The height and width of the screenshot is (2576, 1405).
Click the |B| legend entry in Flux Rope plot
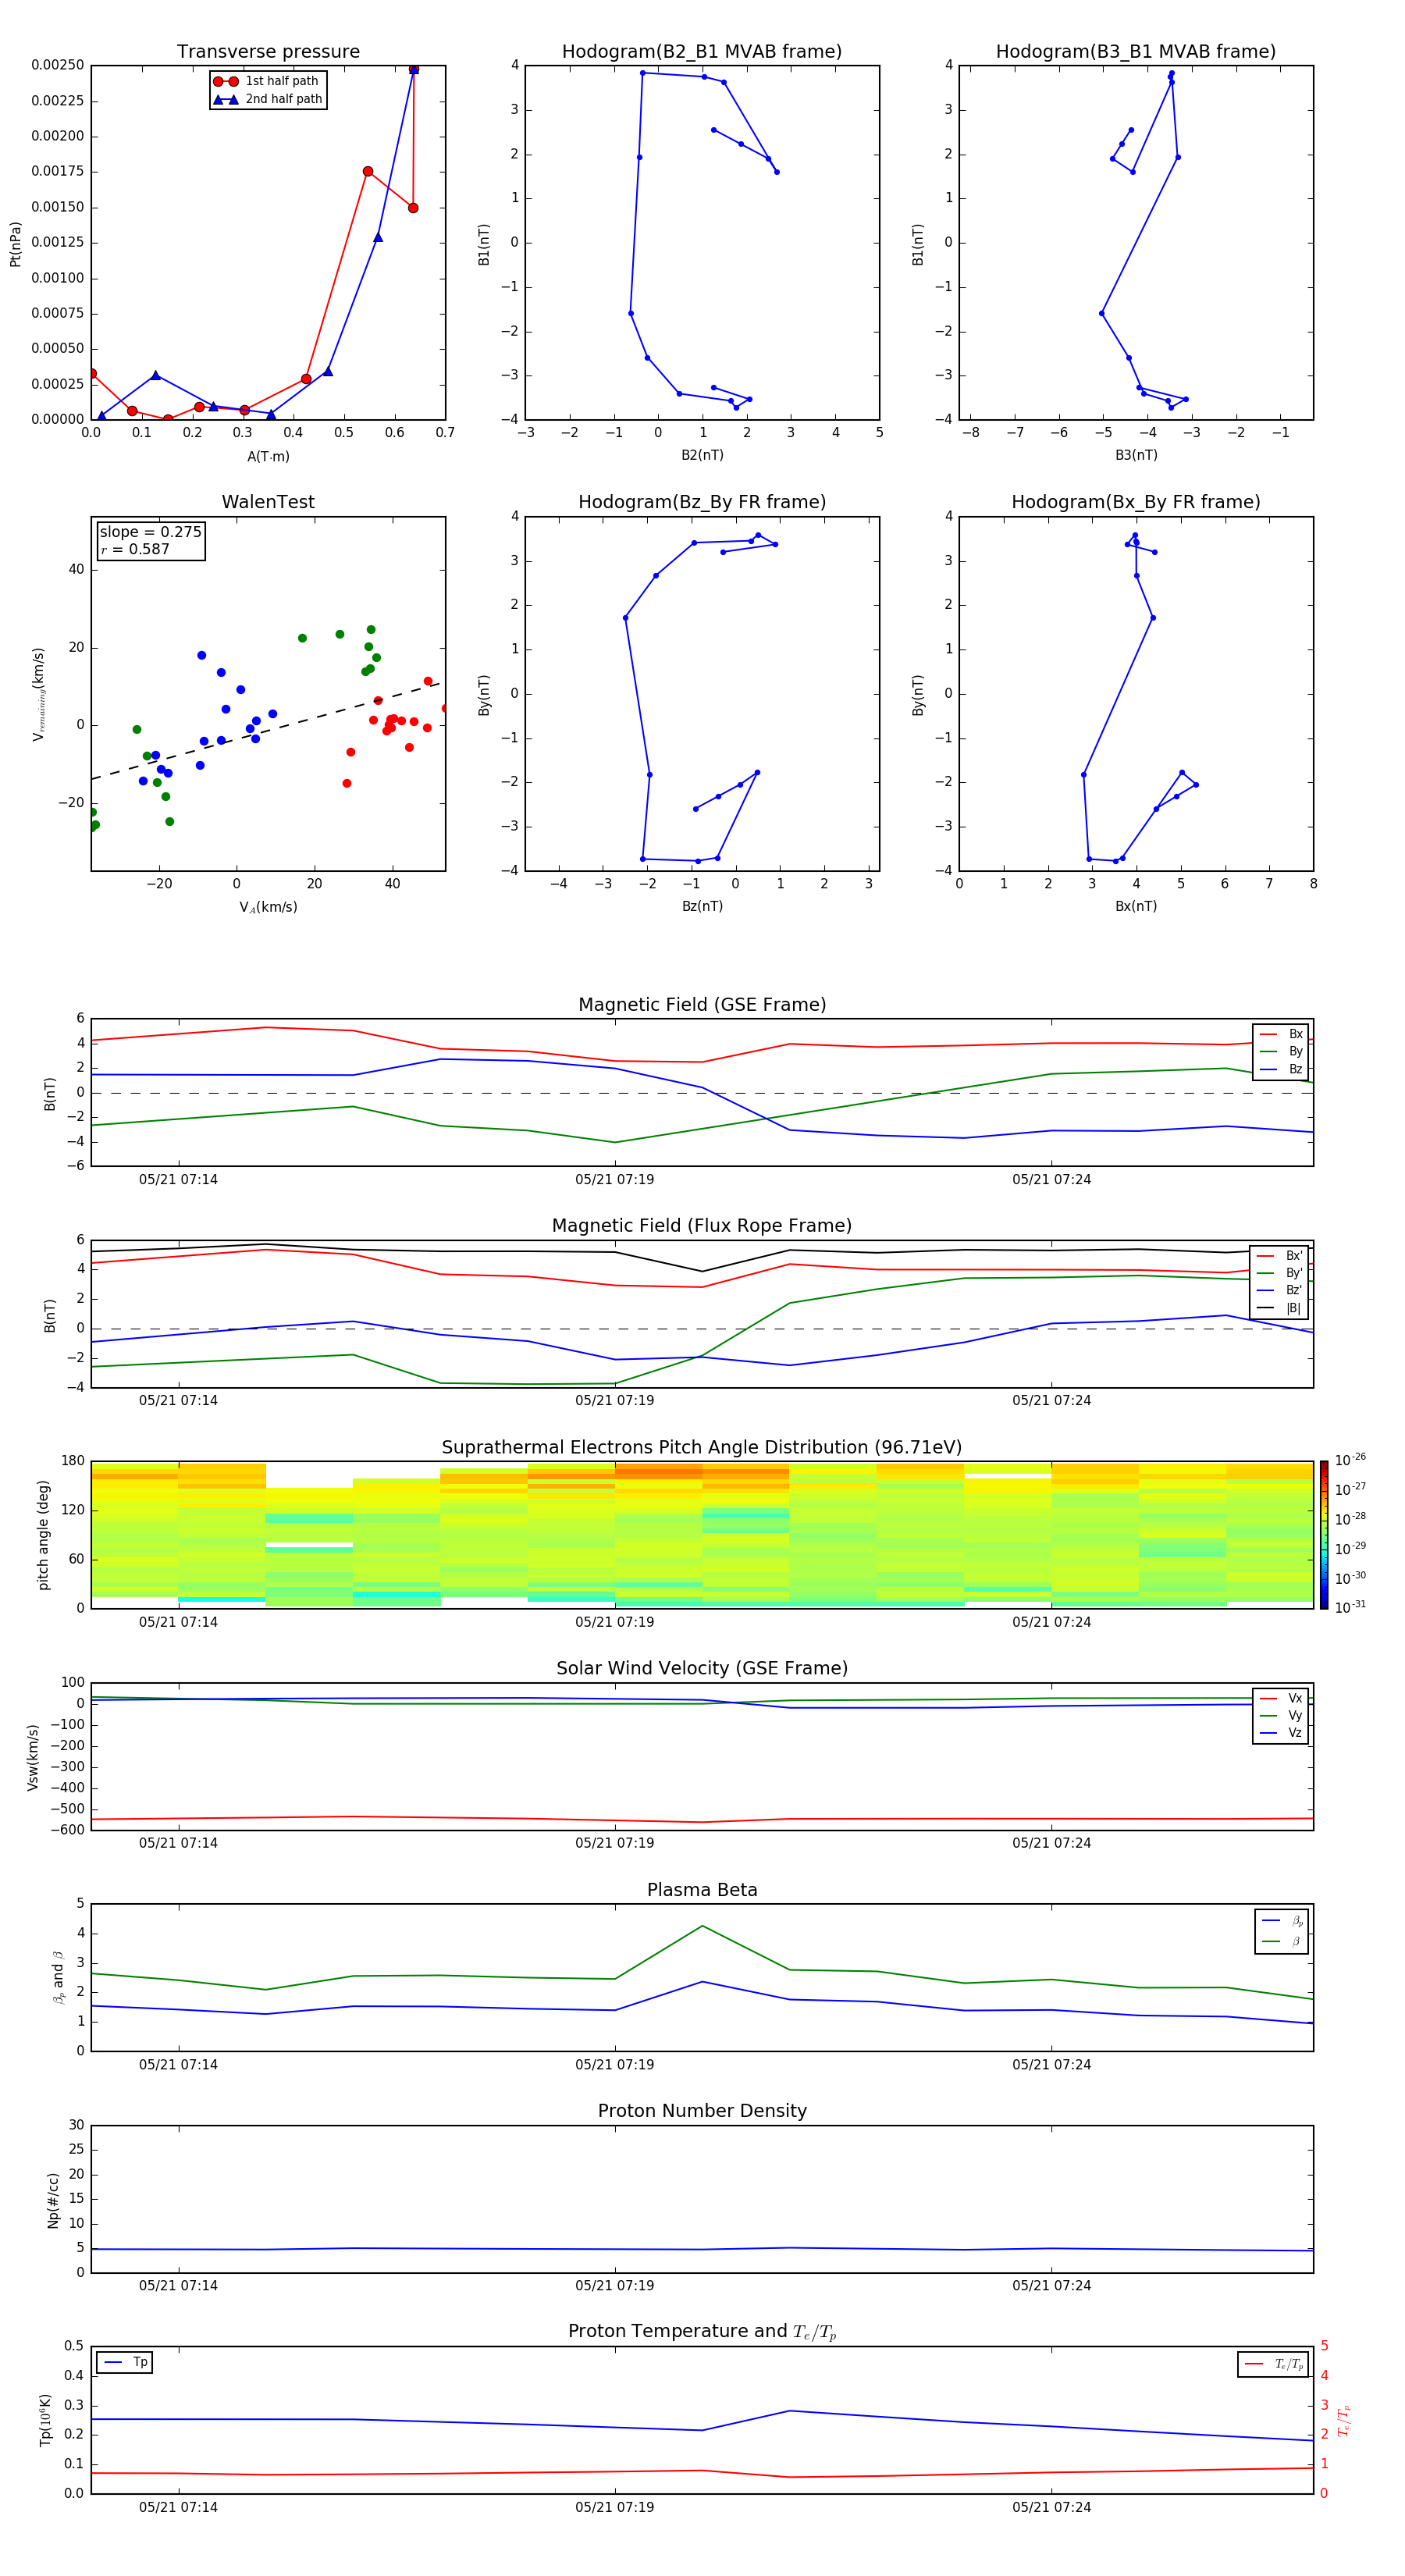(1280, 1308)
